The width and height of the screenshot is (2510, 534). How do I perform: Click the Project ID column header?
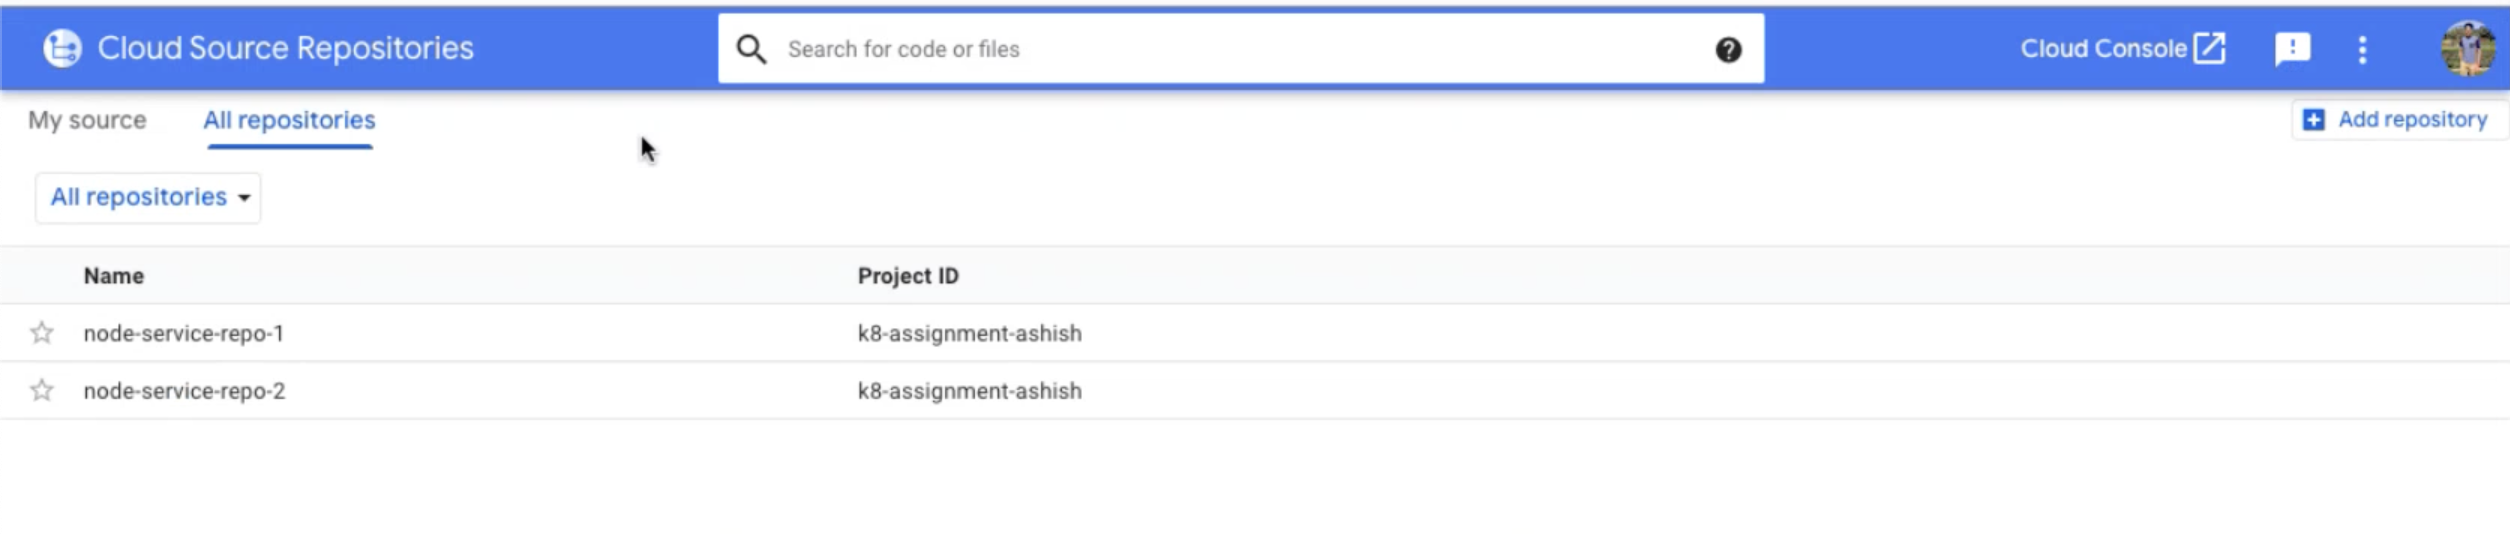coord(908,276)
